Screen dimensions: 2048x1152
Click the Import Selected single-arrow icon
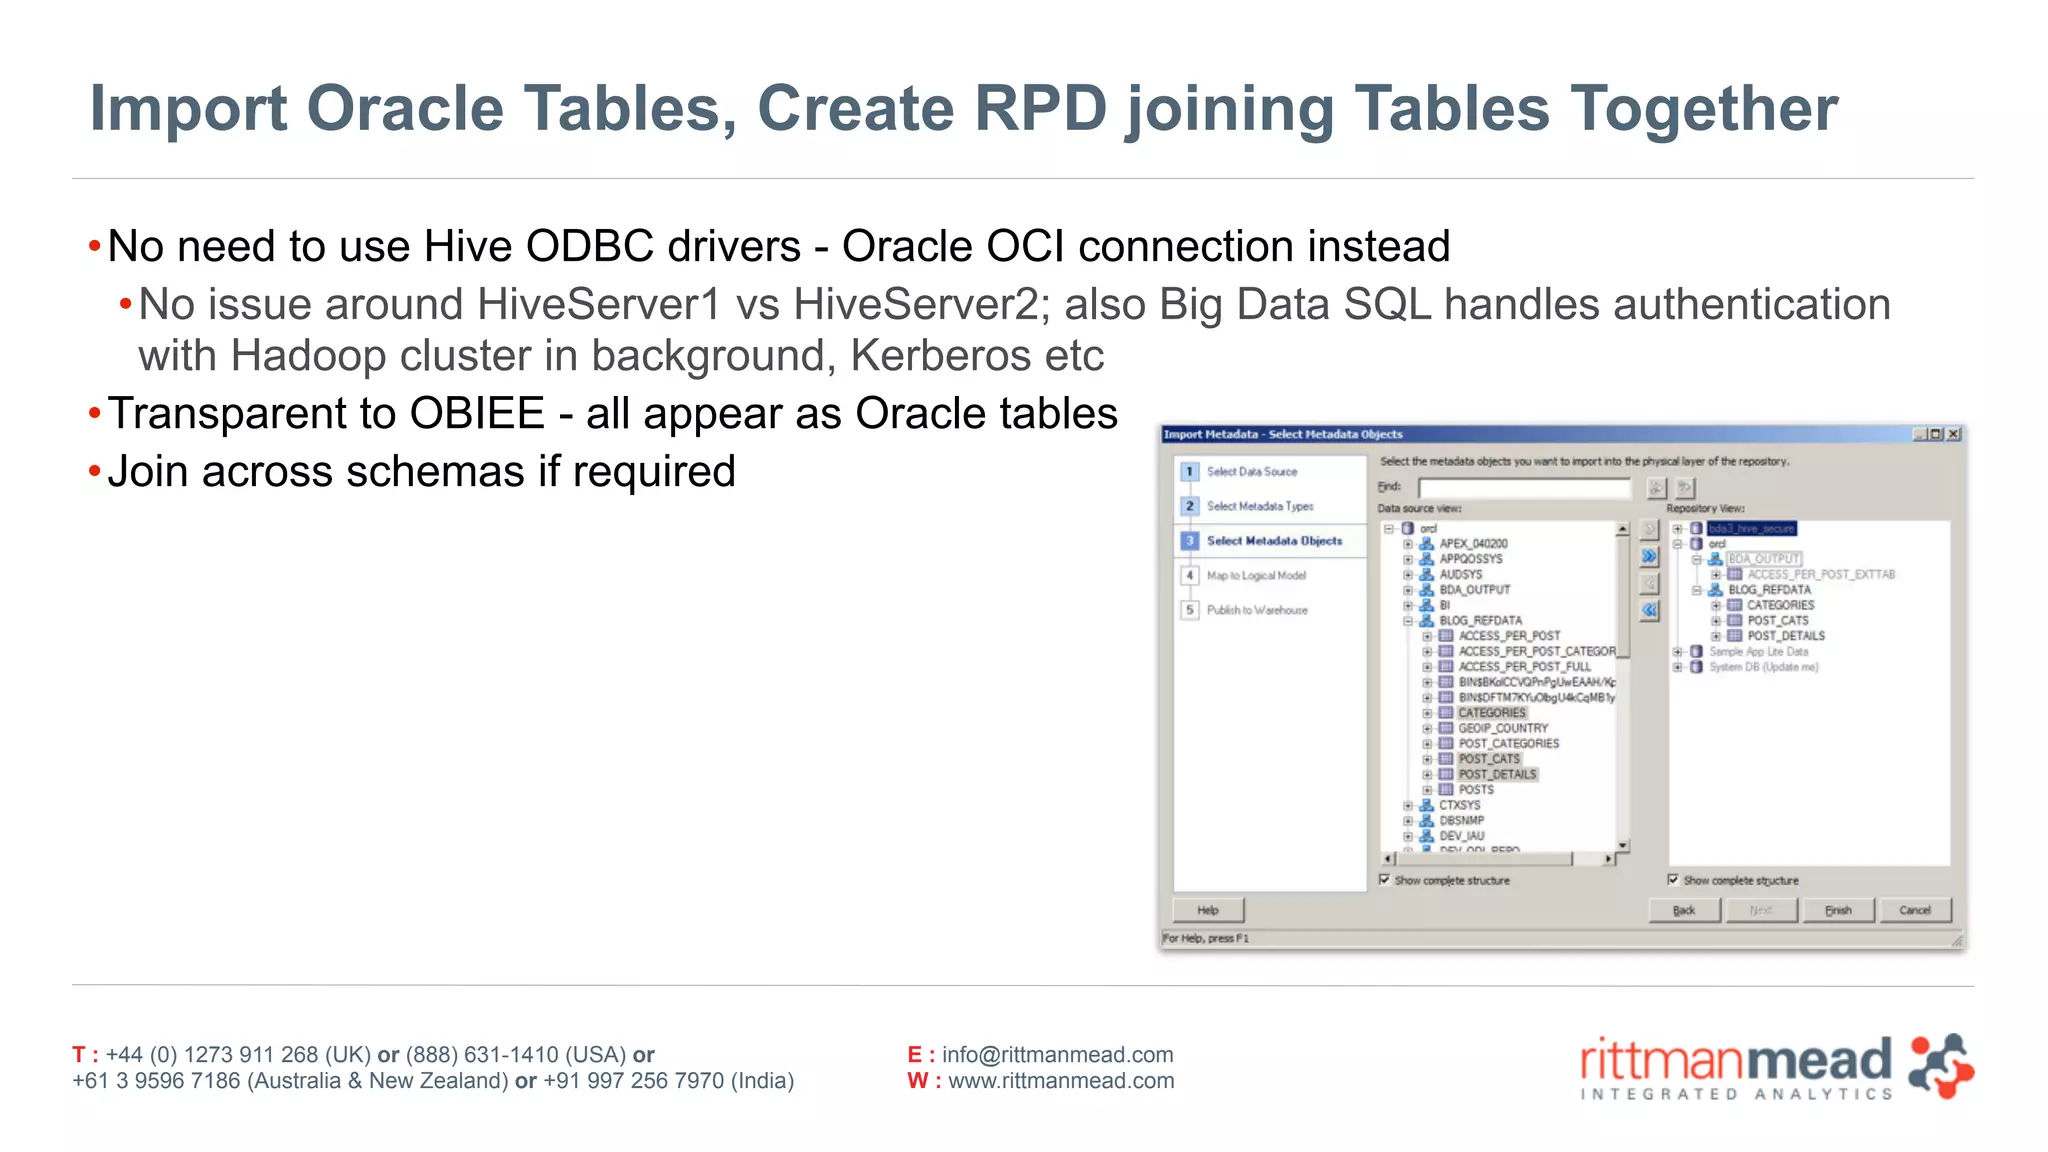click(1650, 530)
